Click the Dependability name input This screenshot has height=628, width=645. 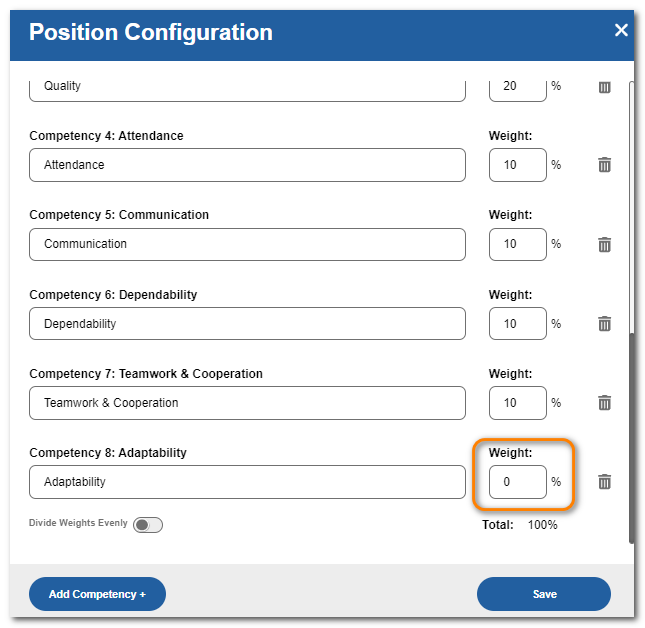pos(247,324)
